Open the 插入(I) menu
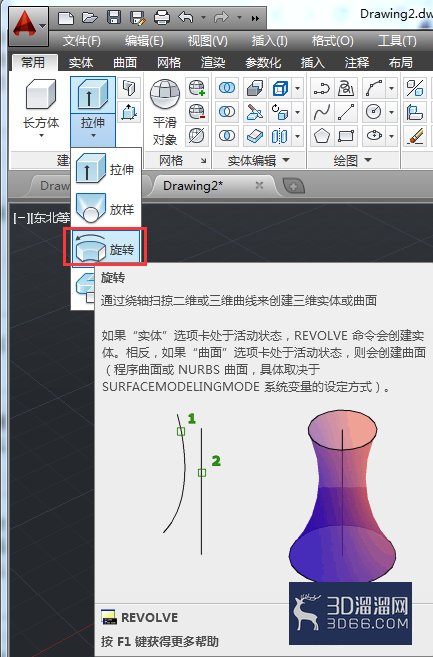 (269, 41)
